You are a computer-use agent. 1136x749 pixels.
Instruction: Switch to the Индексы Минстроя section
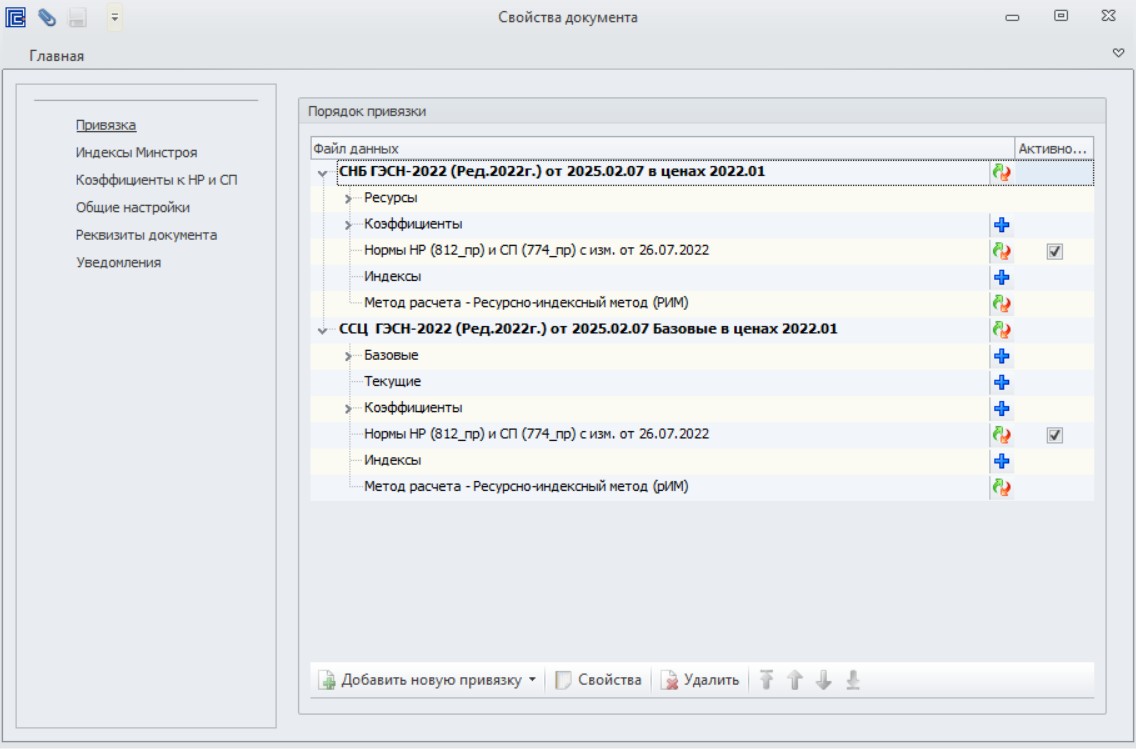point(136,152)
